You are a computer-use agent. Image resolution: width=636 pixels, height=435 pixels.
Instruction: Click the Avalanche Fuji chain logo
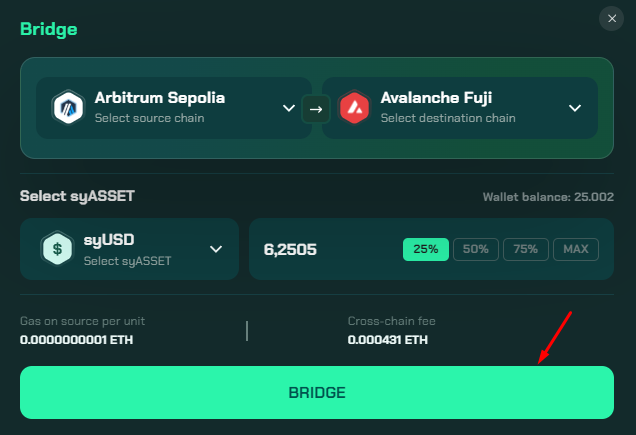pos(354,108)
